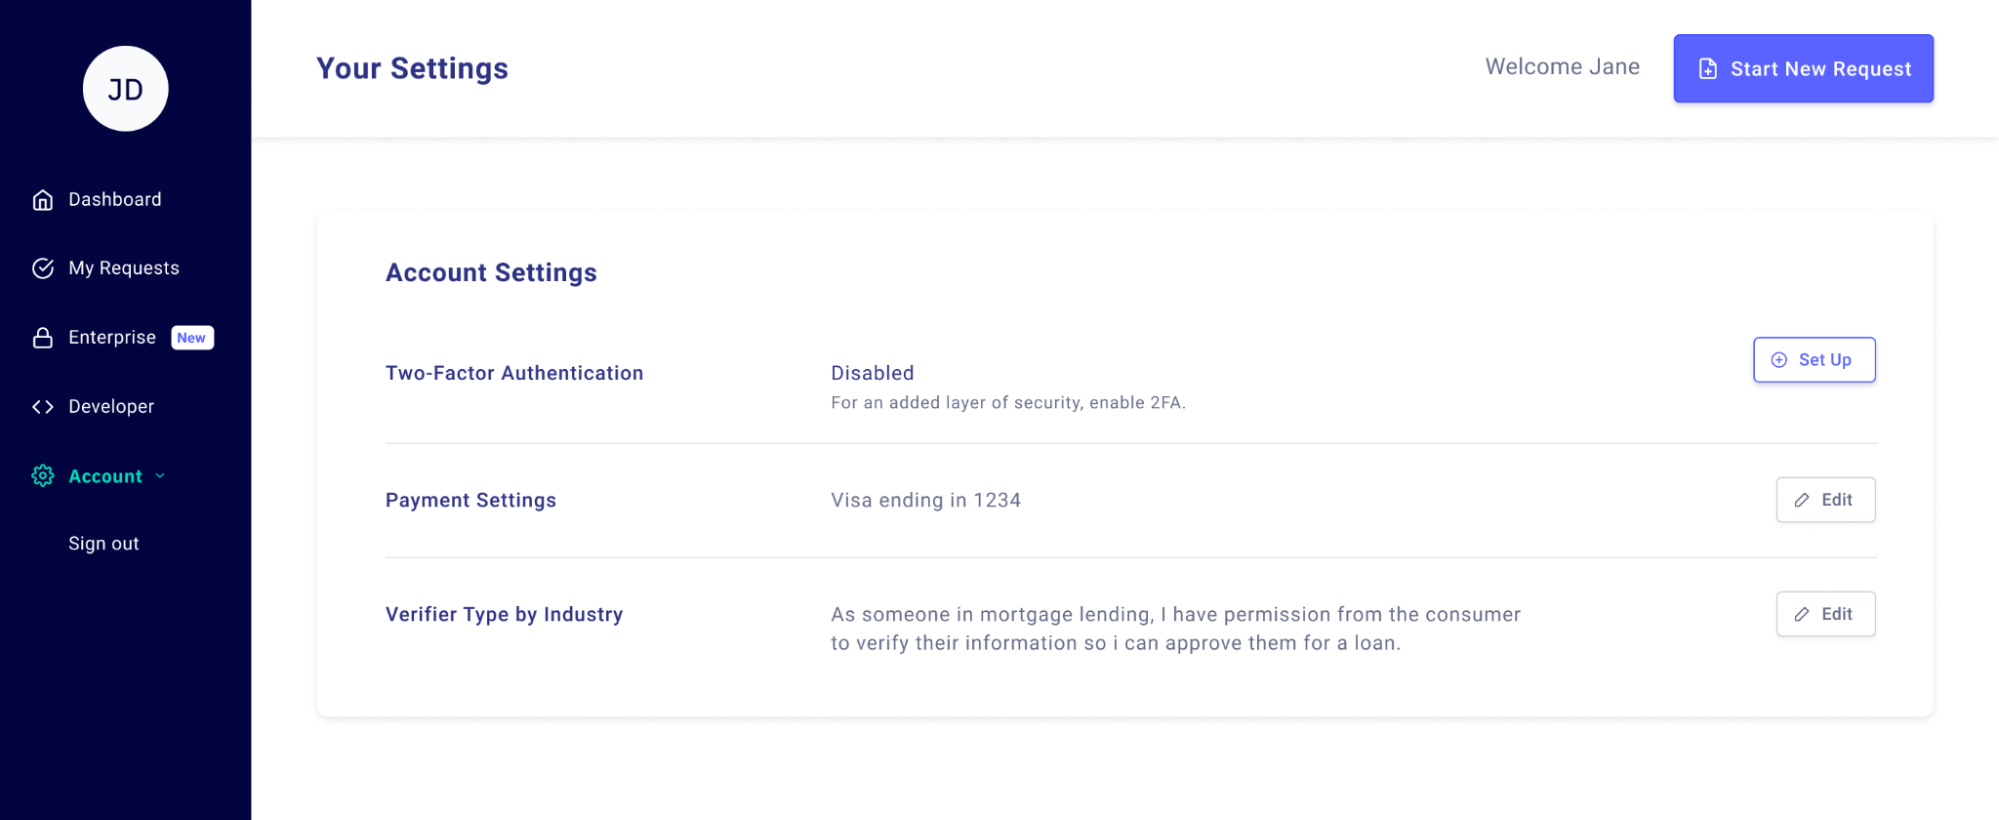Click the Developer code brackets icon
The width and height of the screenshot is (1999, 820).
(x=42, y=407)
